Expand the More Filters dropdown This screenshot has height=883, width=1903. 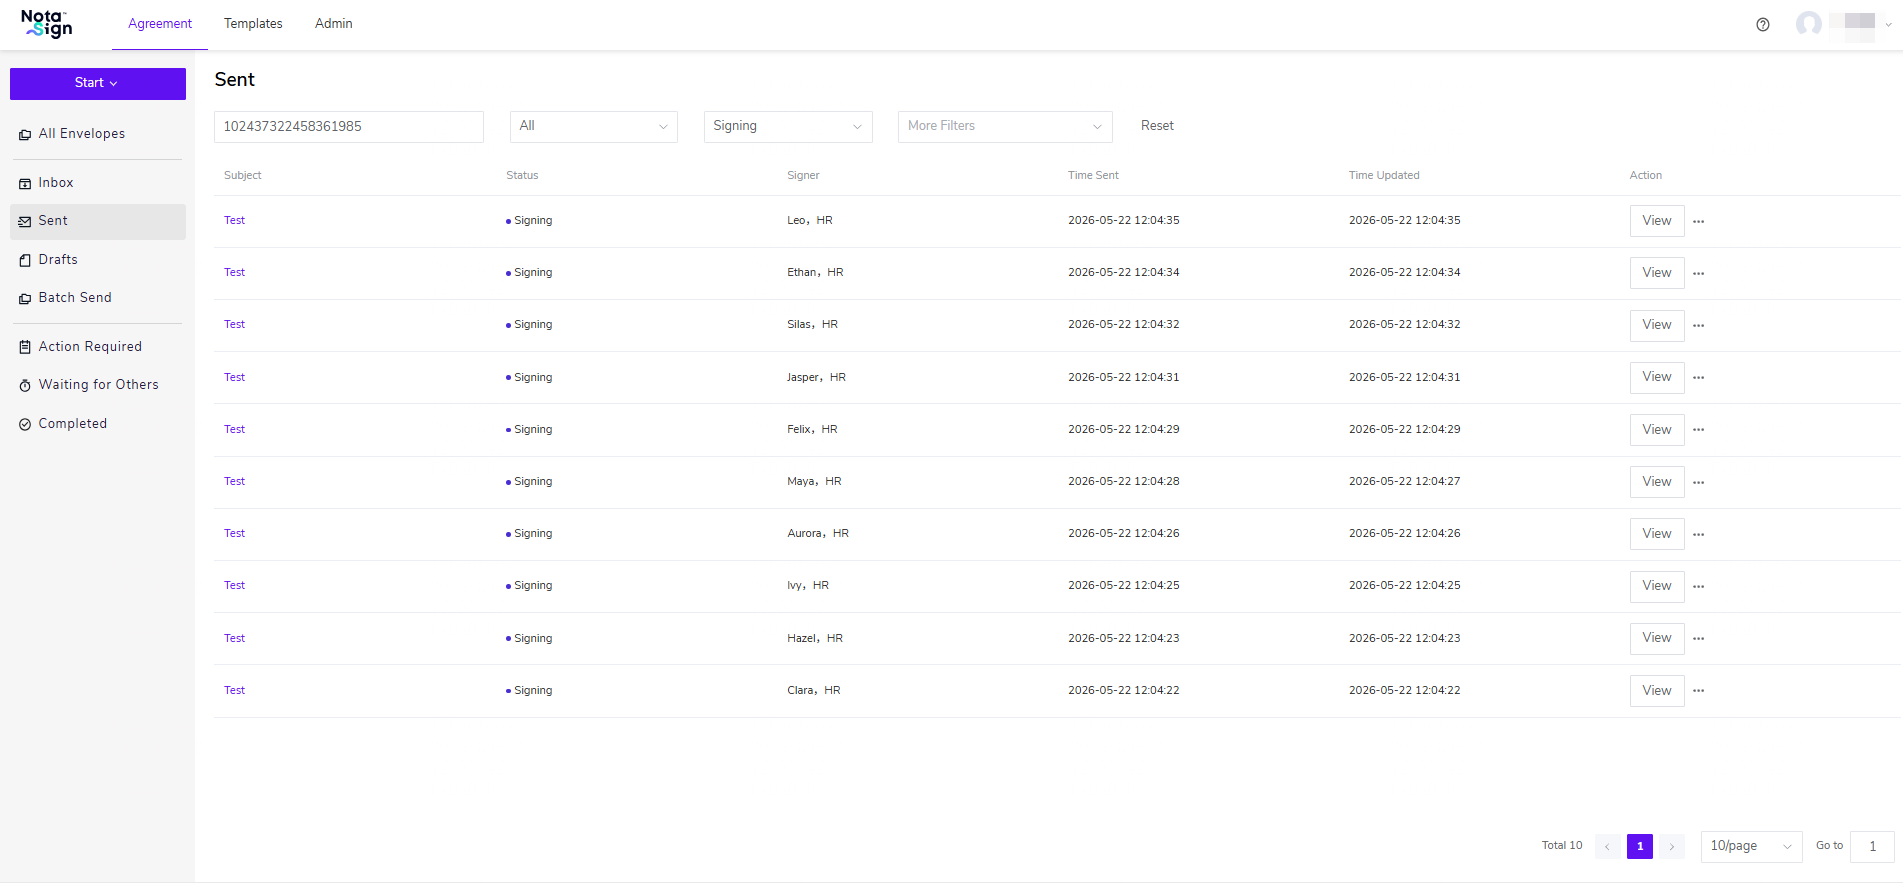point(1005,126)
